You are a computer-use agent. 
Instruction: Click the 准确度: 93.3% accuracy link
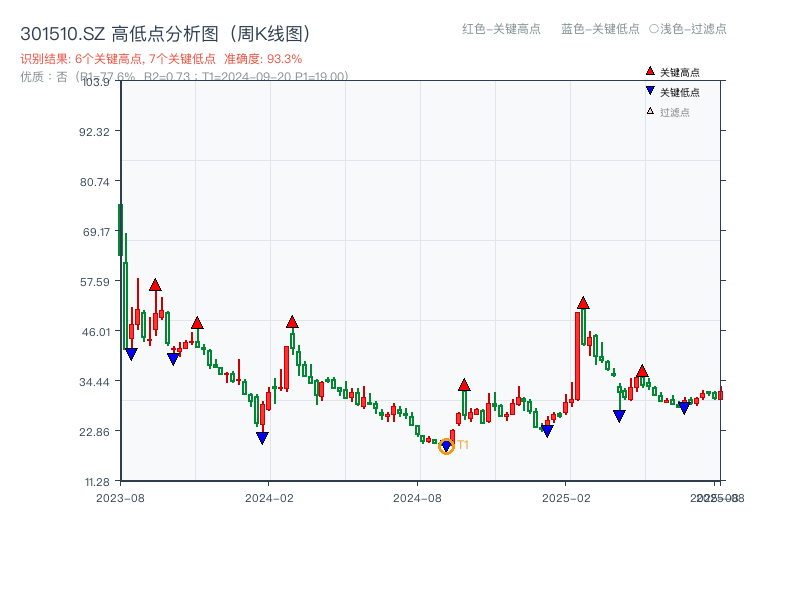pyautogui.click(x=263, y=55)
